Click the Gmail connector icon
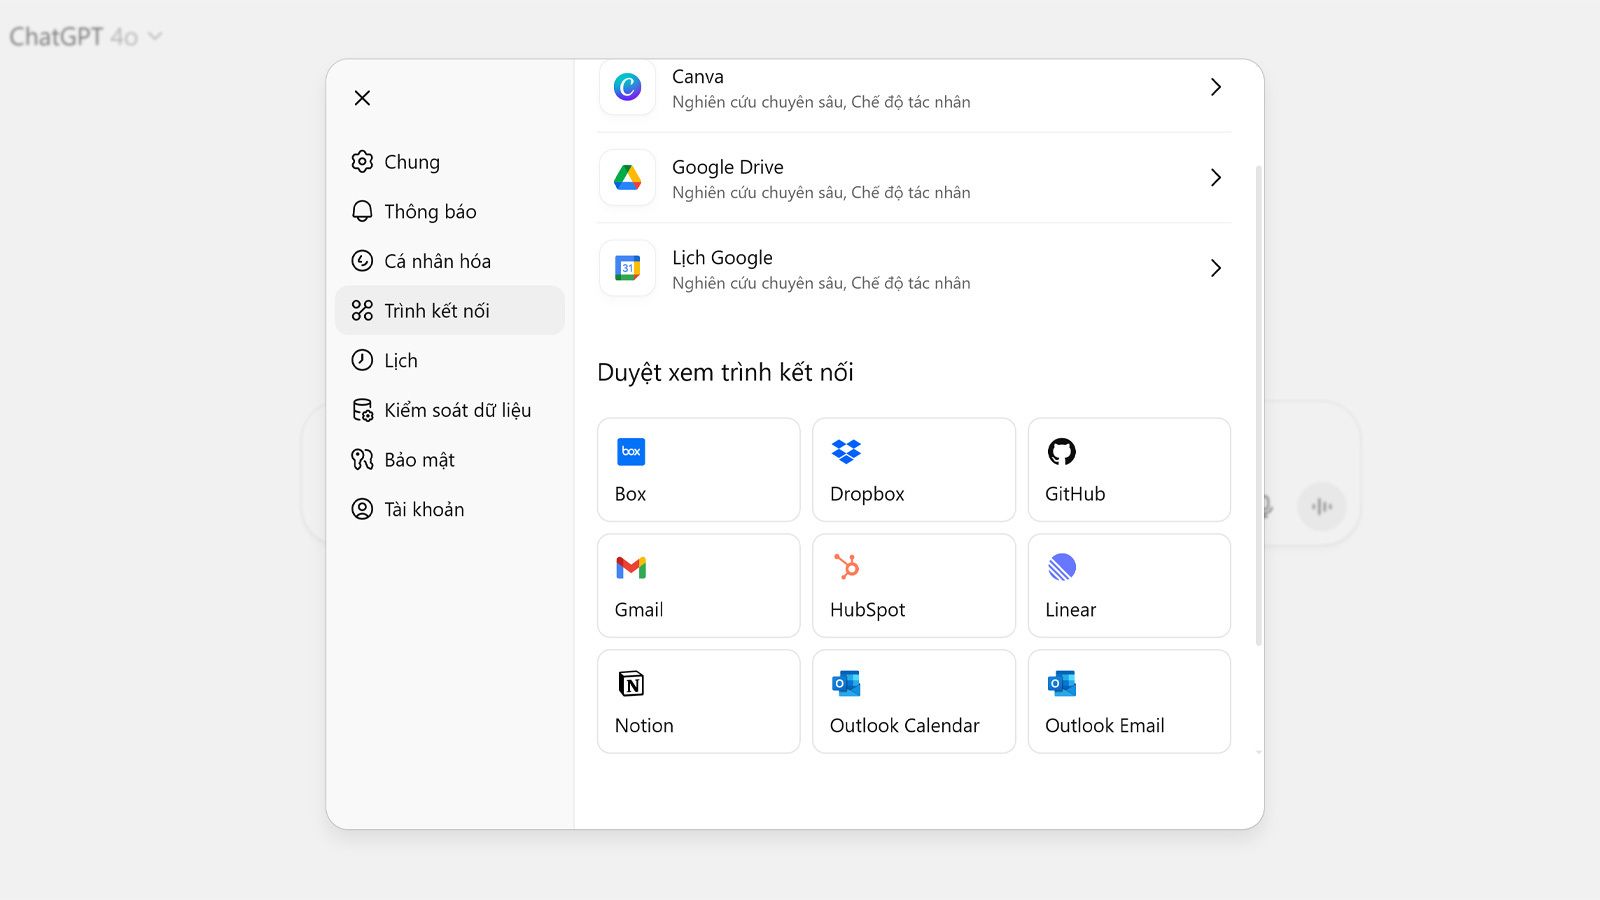 coord(631,568)
